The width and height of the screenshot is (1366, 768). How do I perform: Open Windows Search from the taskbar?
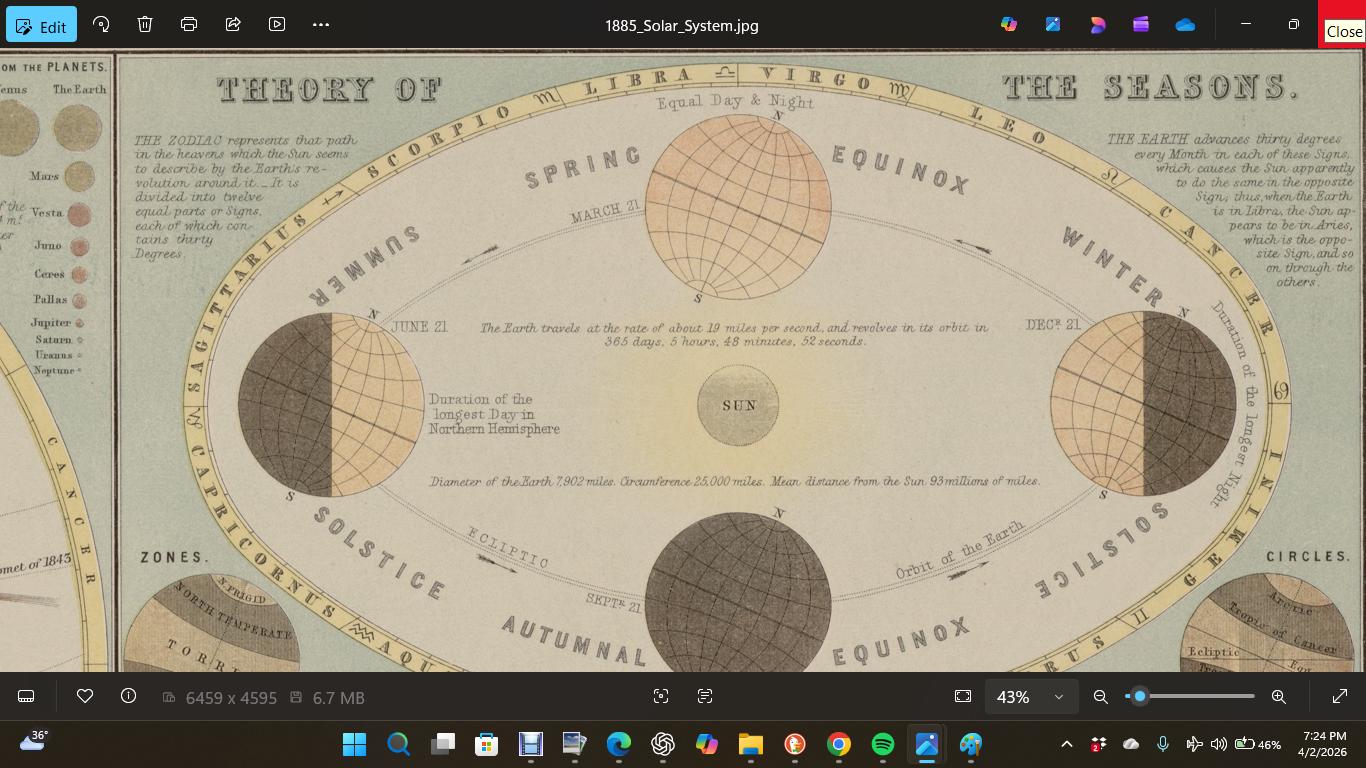(399, 744)
